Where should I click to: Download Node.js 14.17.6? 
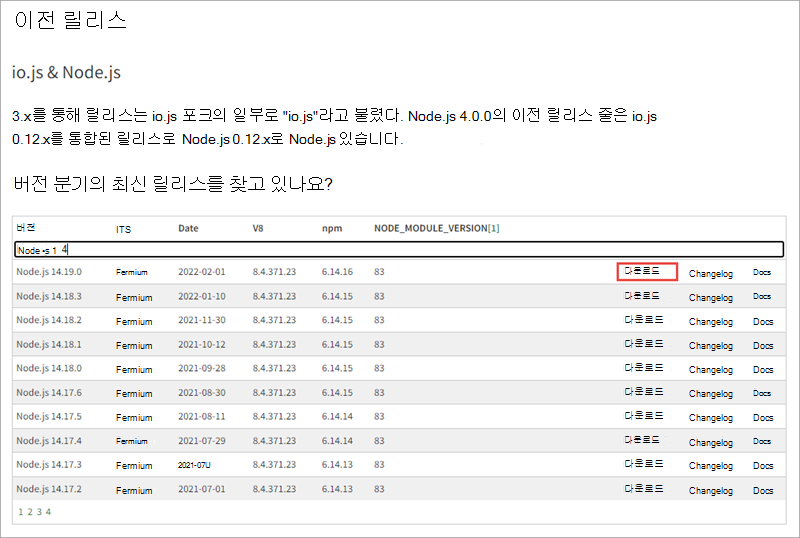(x=644, y=392)
